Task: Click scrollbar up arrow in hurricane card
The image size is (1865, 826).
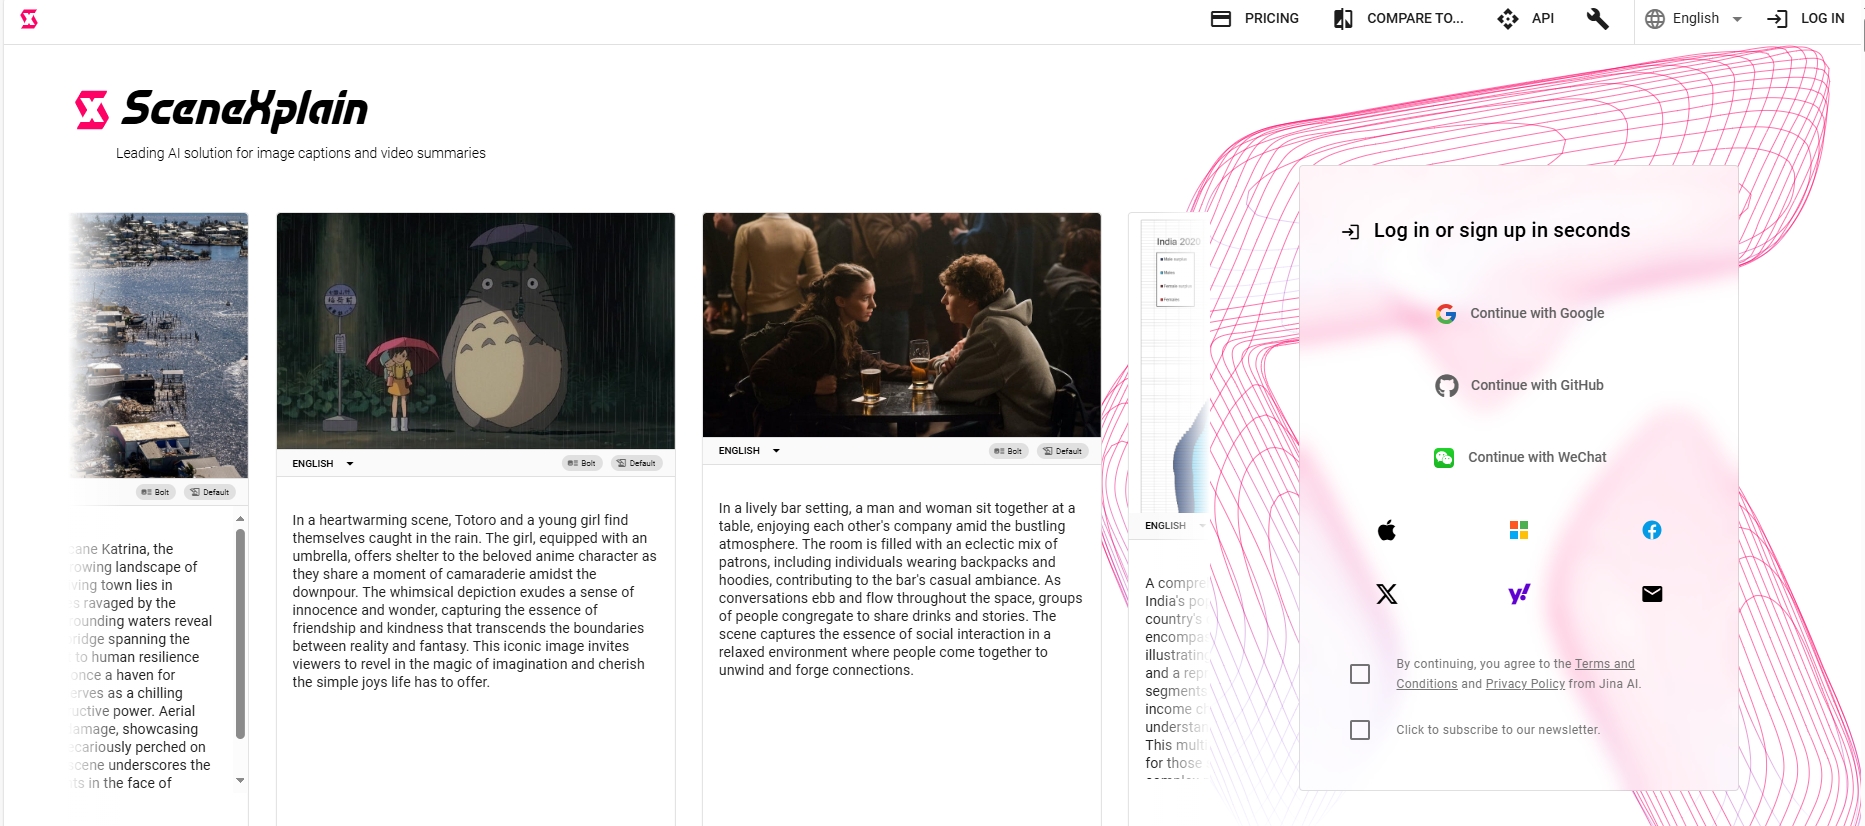Action: pos(240,519)
